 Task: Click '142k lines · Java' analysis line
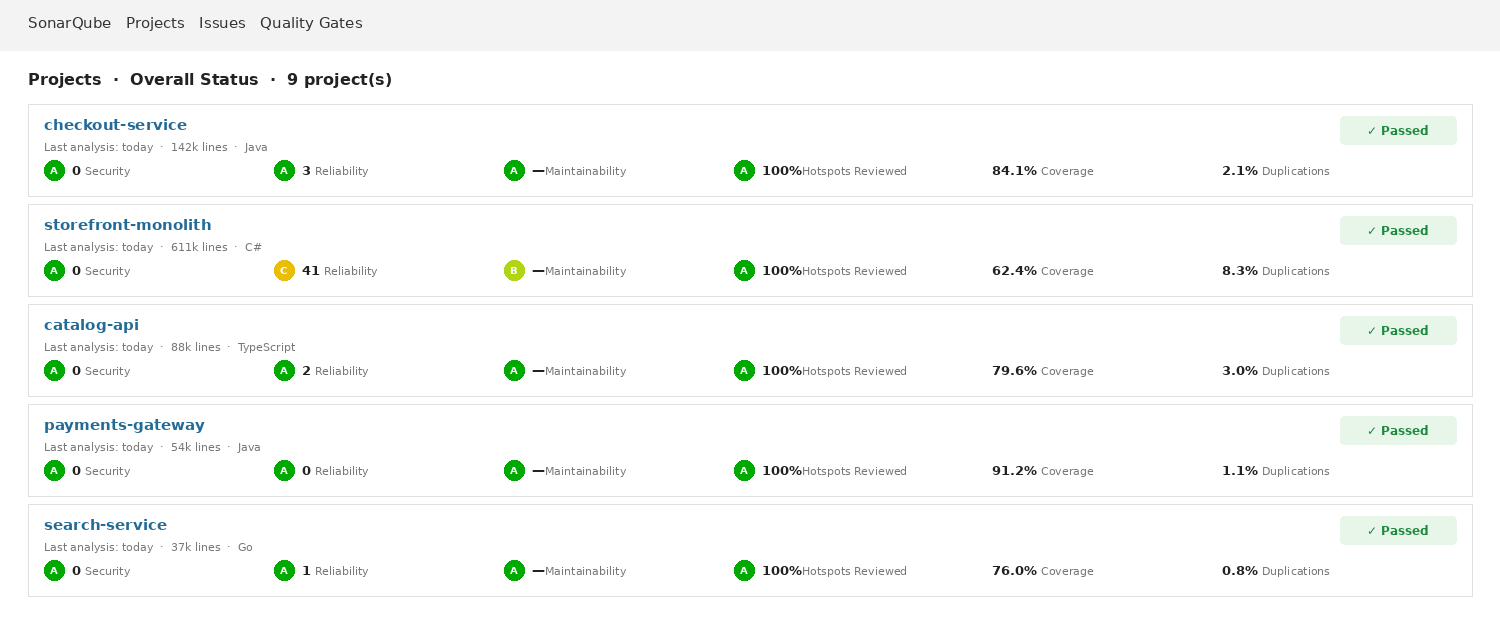pos(219,147)
